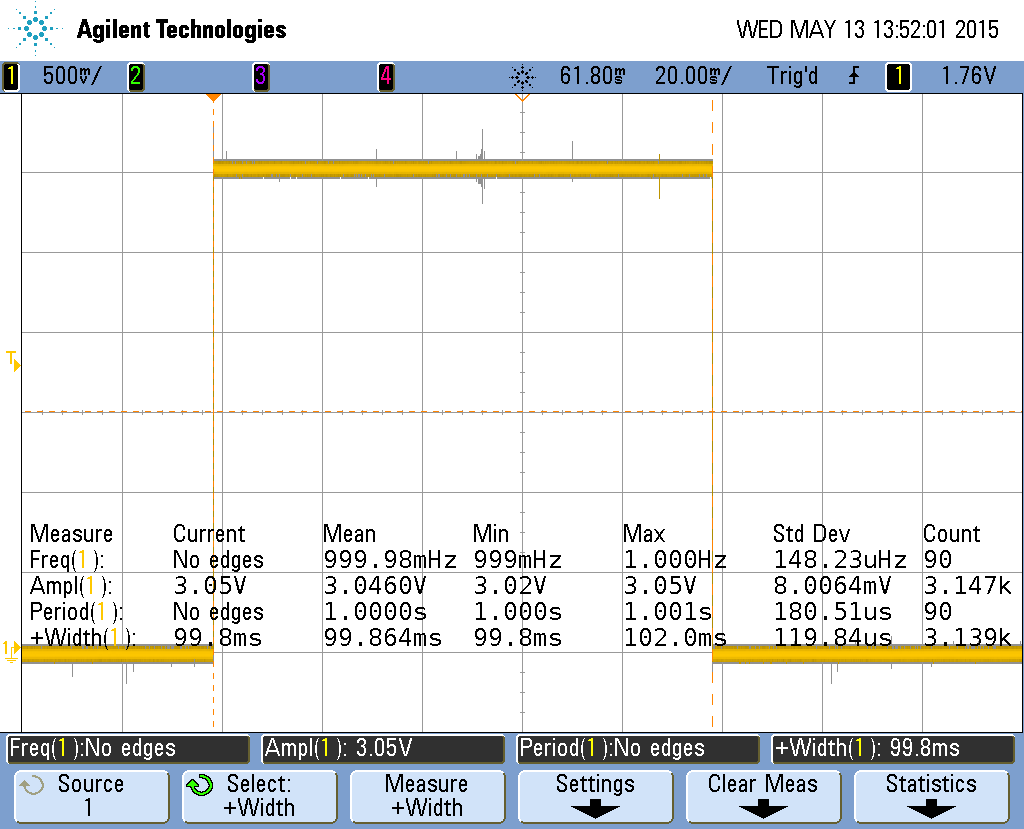Click the Std Dev column header
This screenshot has height=829, width=1024.
[812, 534]
